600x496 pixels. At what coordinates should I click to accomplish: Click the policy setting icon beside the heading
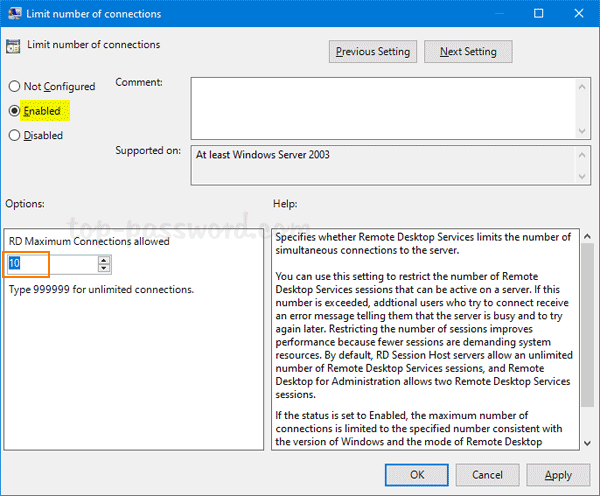point(13,46)
